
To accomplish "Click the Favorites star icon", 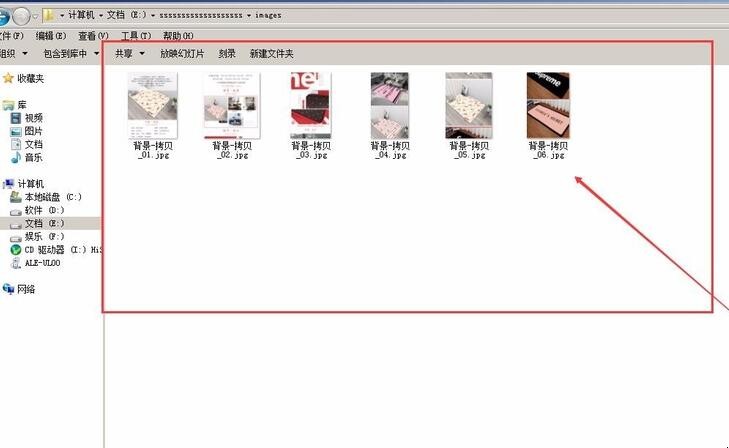I will [9, 78].
